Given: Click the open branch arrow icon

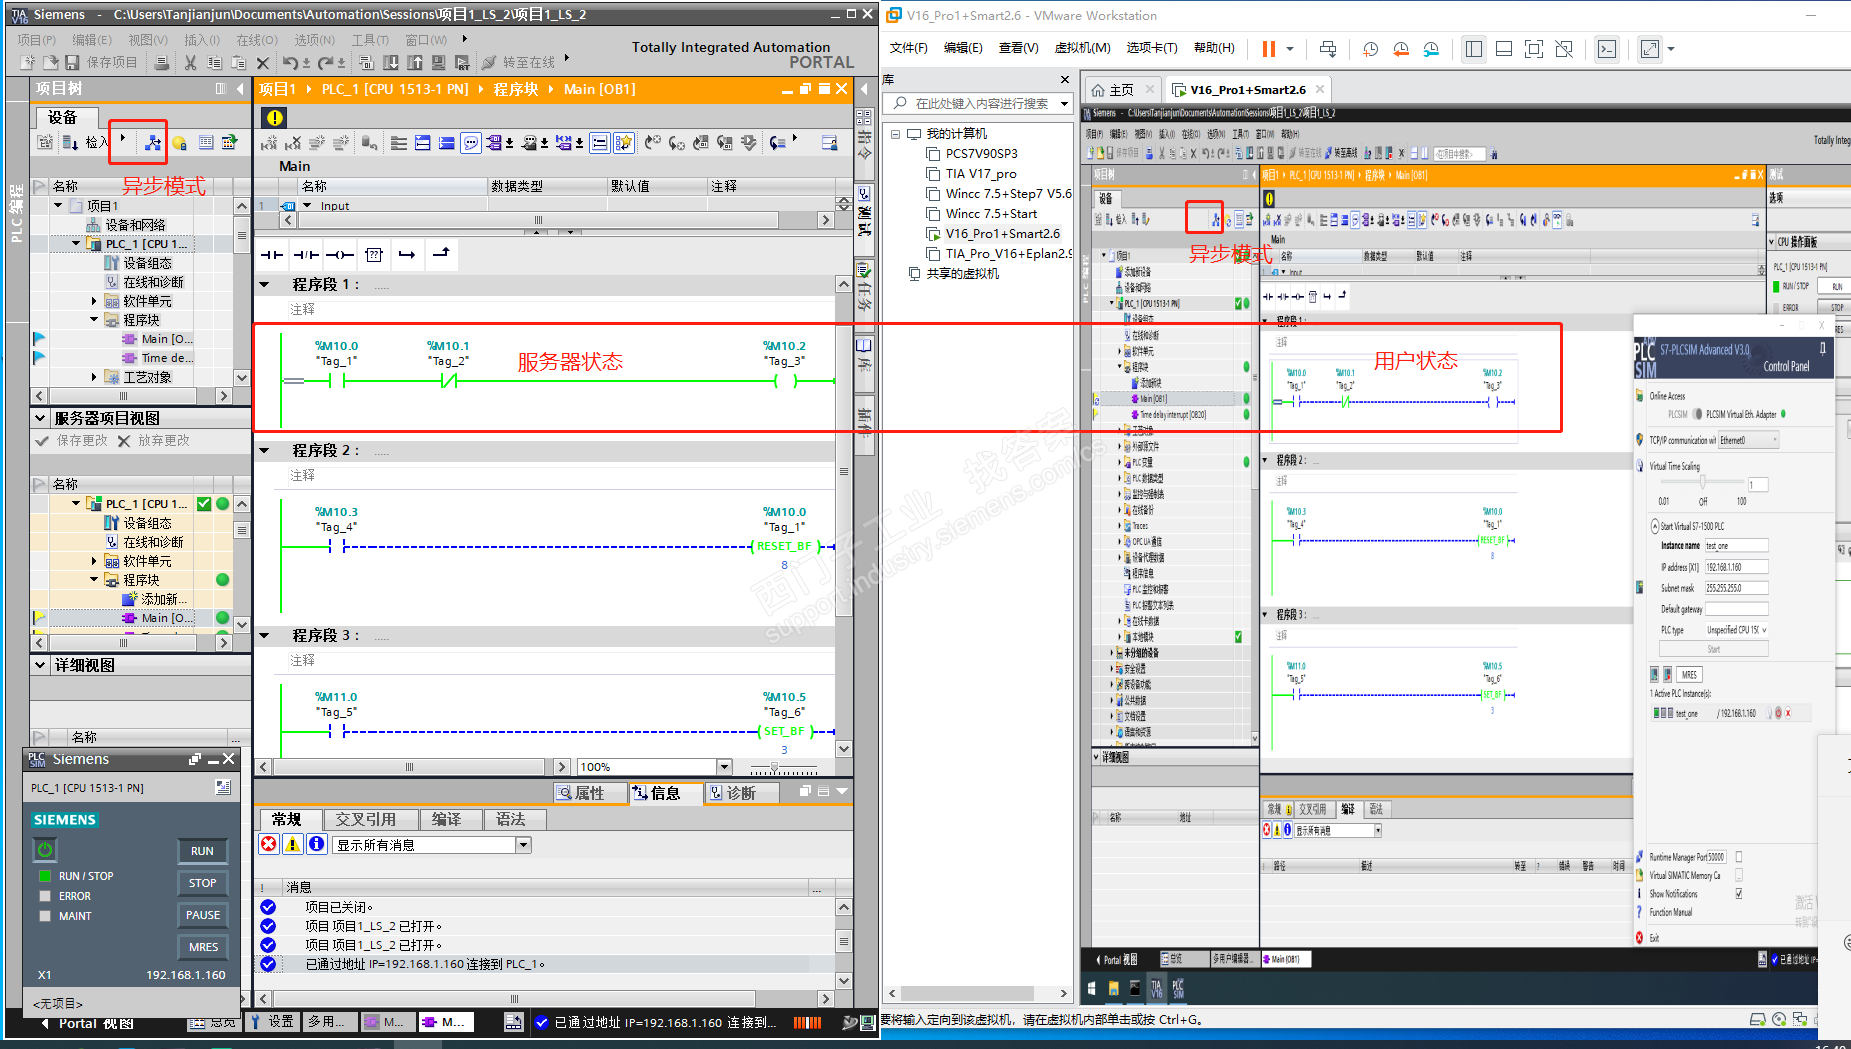Looking at the screenshot, I should (x=407, y=255).
